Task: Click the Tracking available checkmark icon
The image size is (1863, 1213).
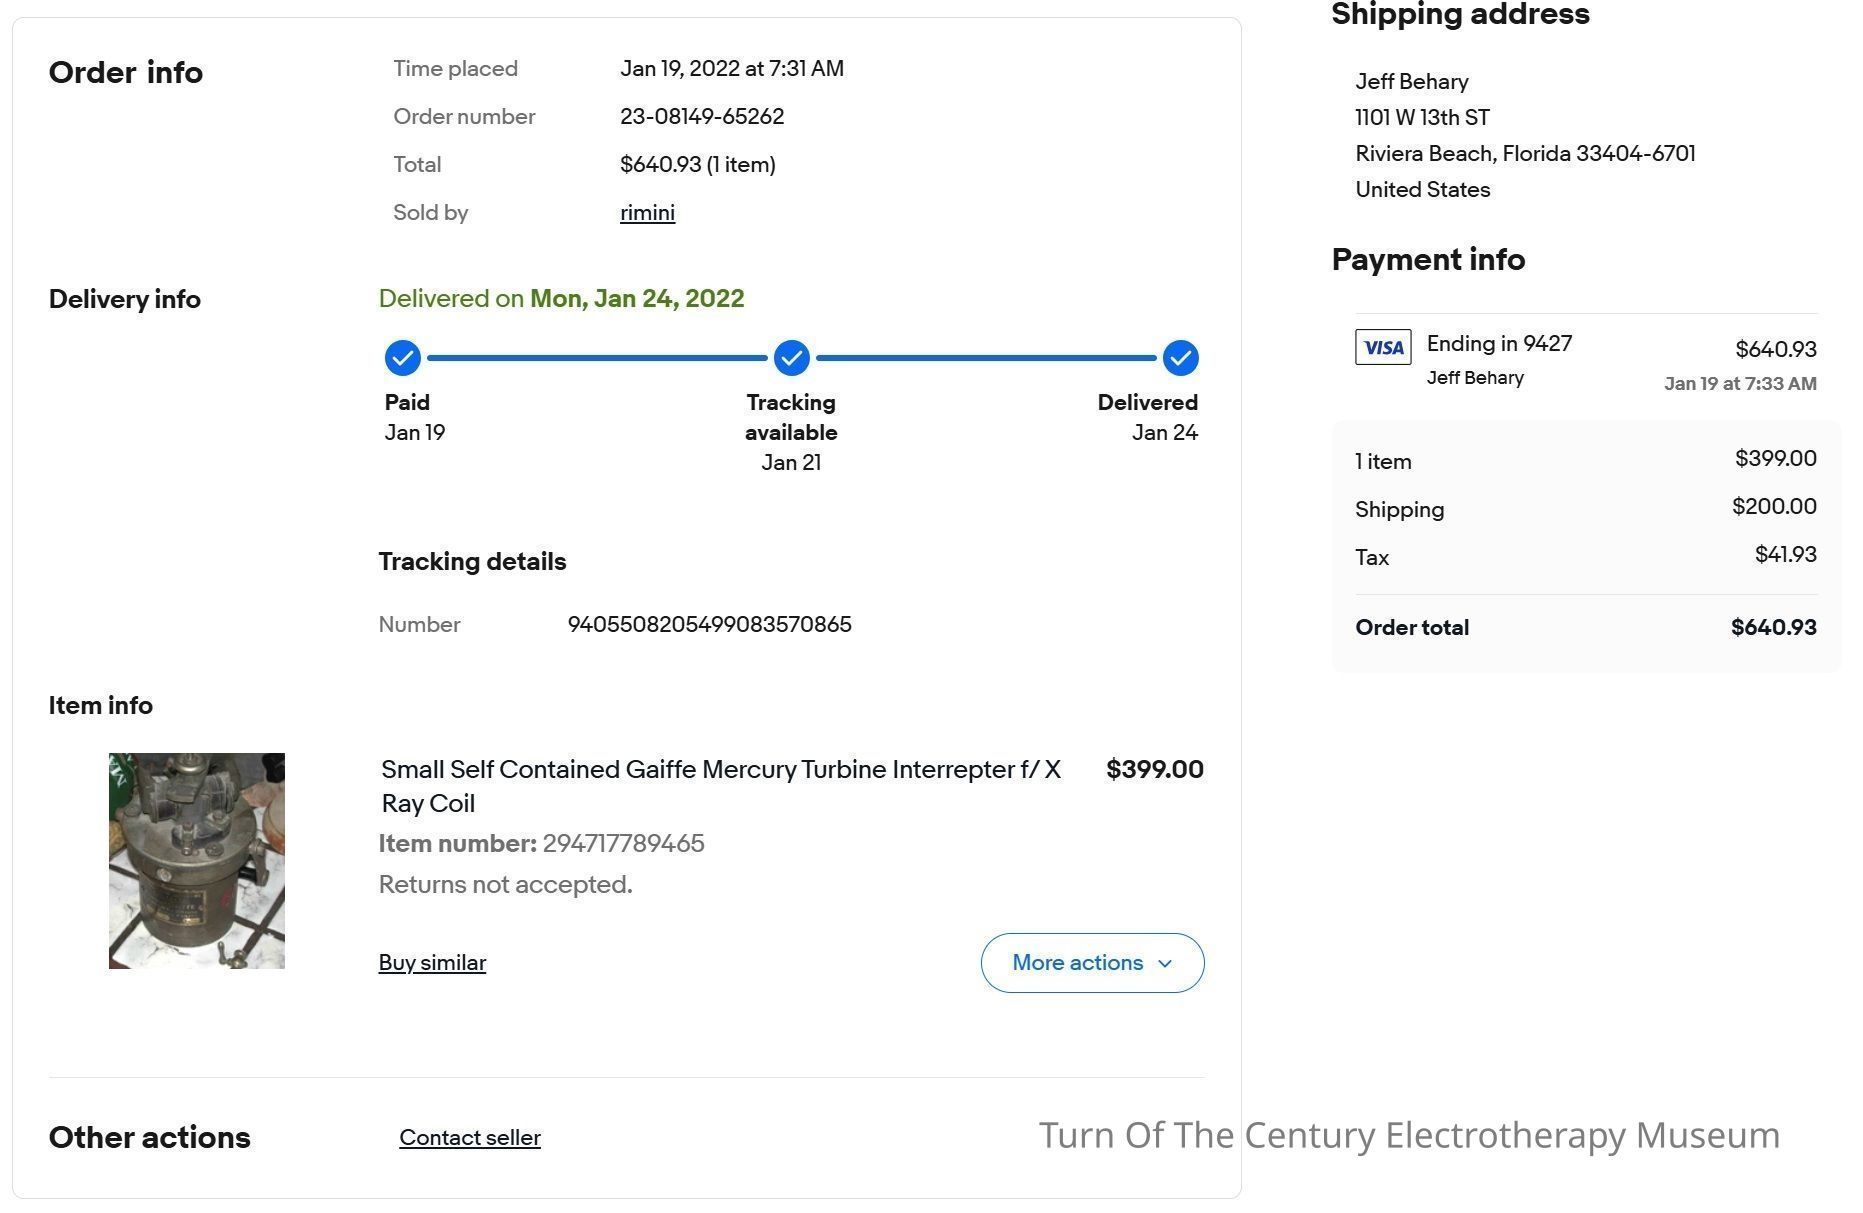Action: tap(791, 358)
